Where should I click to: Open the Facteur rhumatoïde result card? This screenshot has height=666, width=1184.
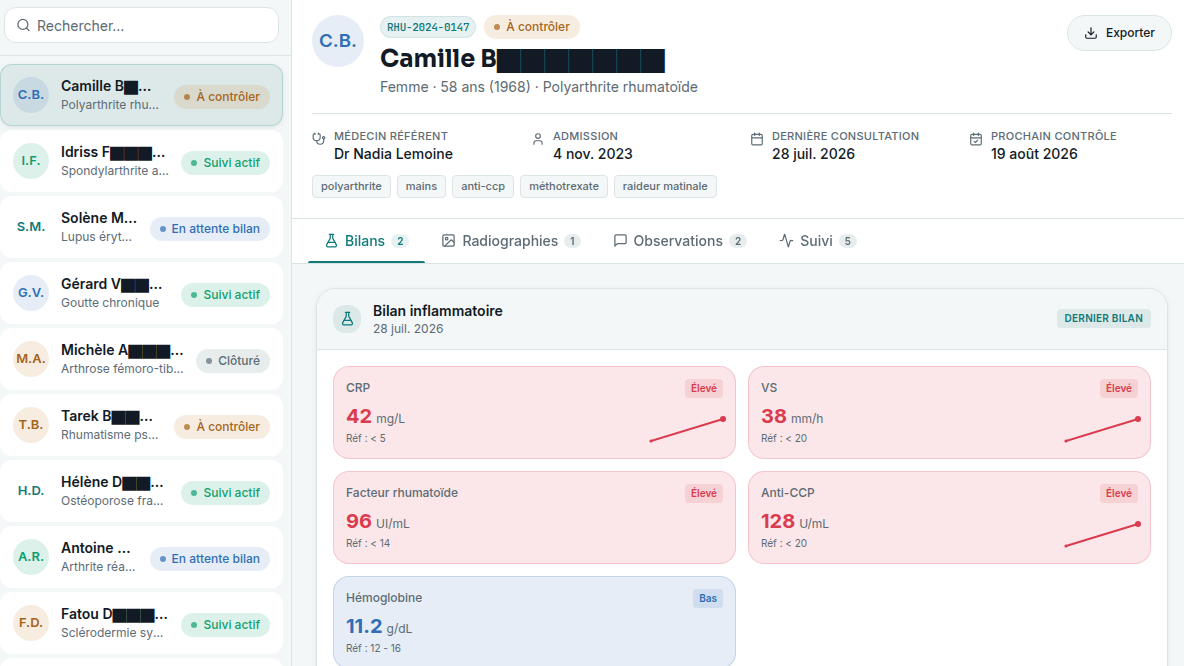pyautogui.click(x=534, y=517)
